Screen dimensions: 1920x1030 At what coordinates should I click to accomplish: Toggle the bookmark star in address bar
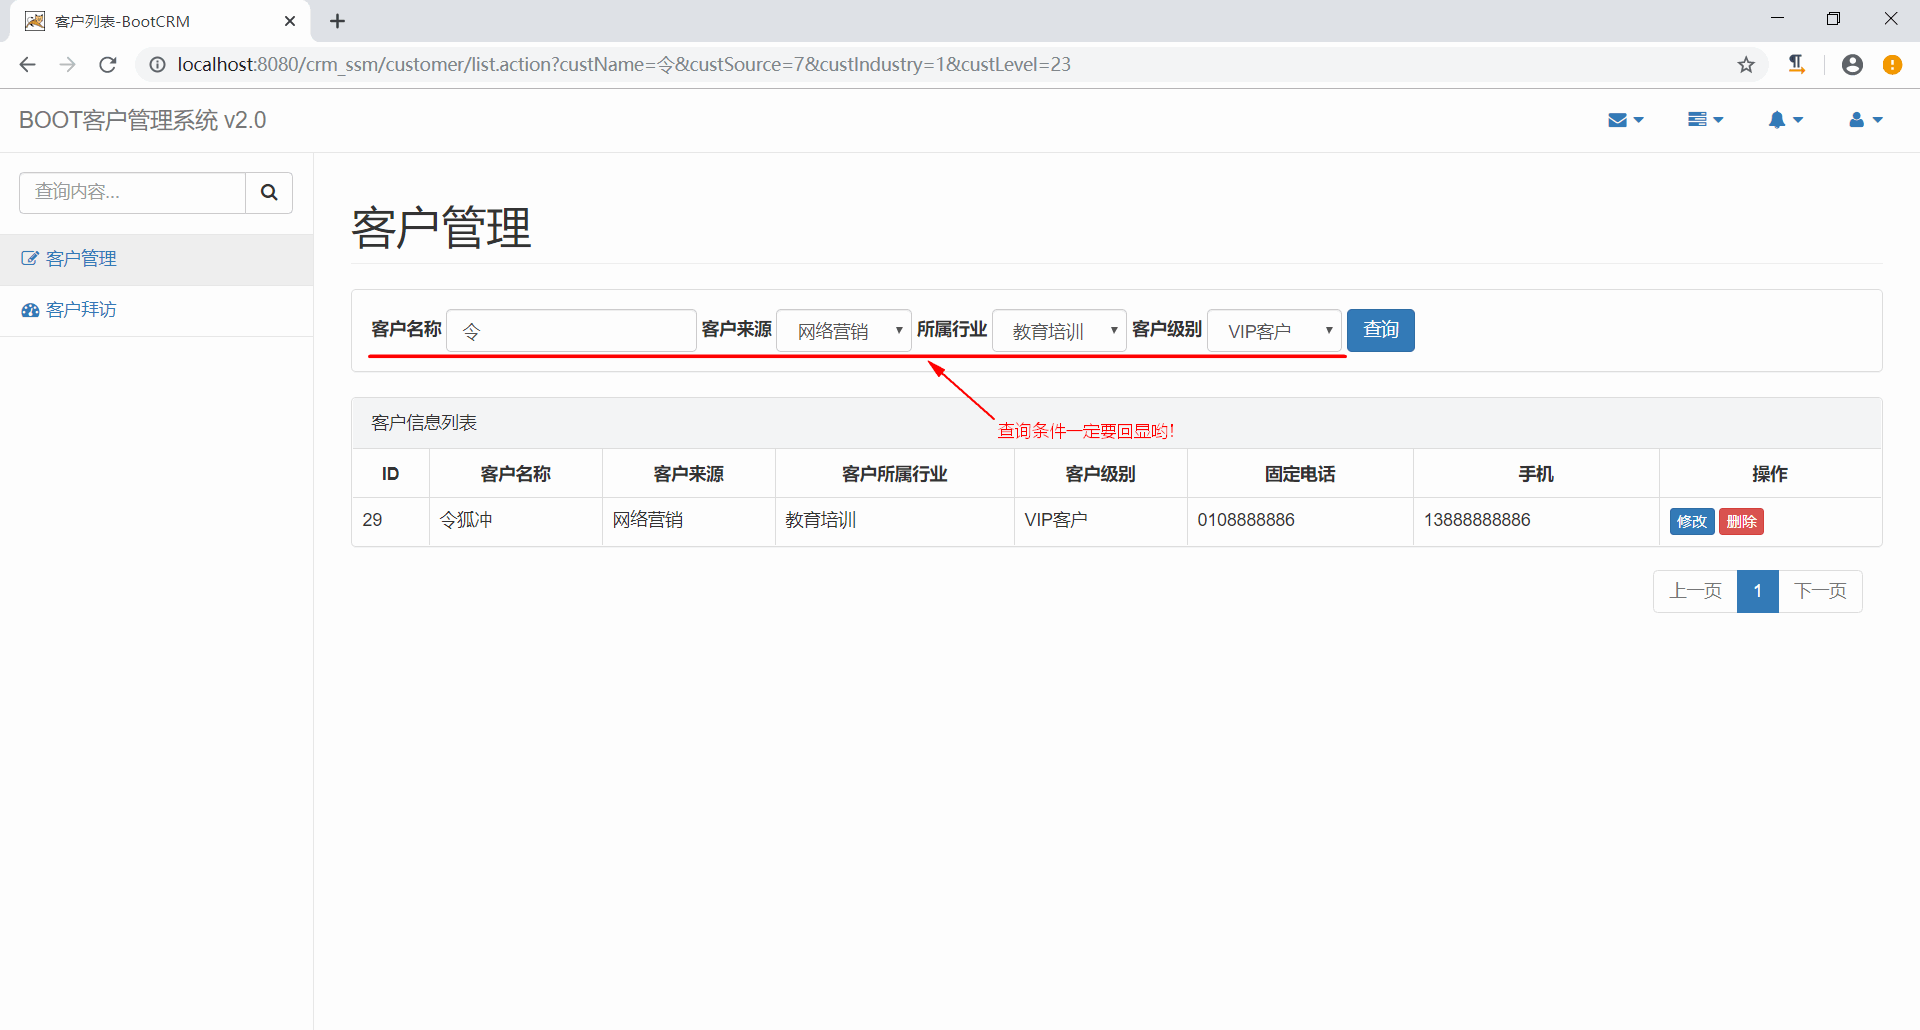(x=1746, y=64)
